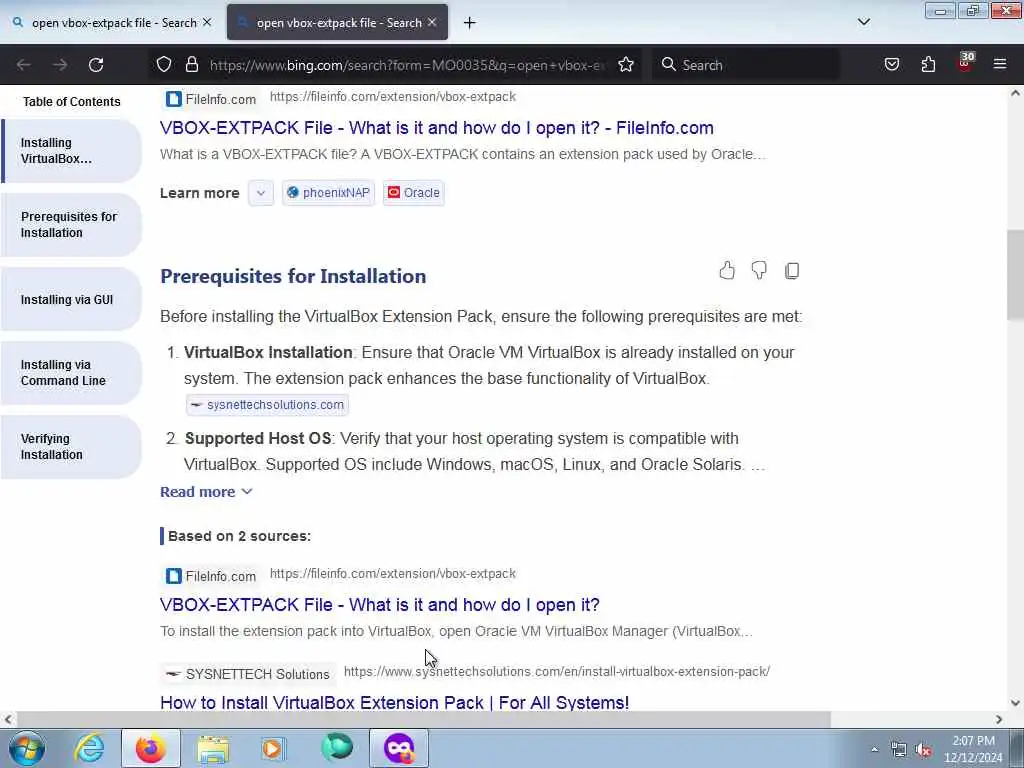1024x768 pixels.
Task: Save page to Pocket
Action: [x=891, y=64]
